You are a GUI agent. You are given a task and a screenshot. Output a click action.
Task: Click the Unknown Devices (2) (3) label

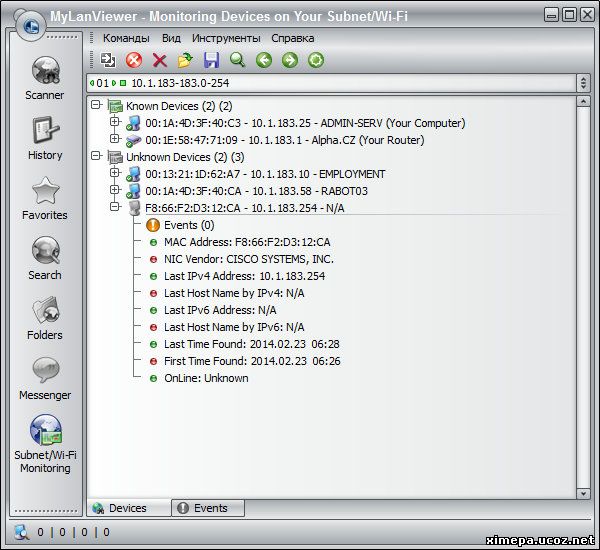185,157
